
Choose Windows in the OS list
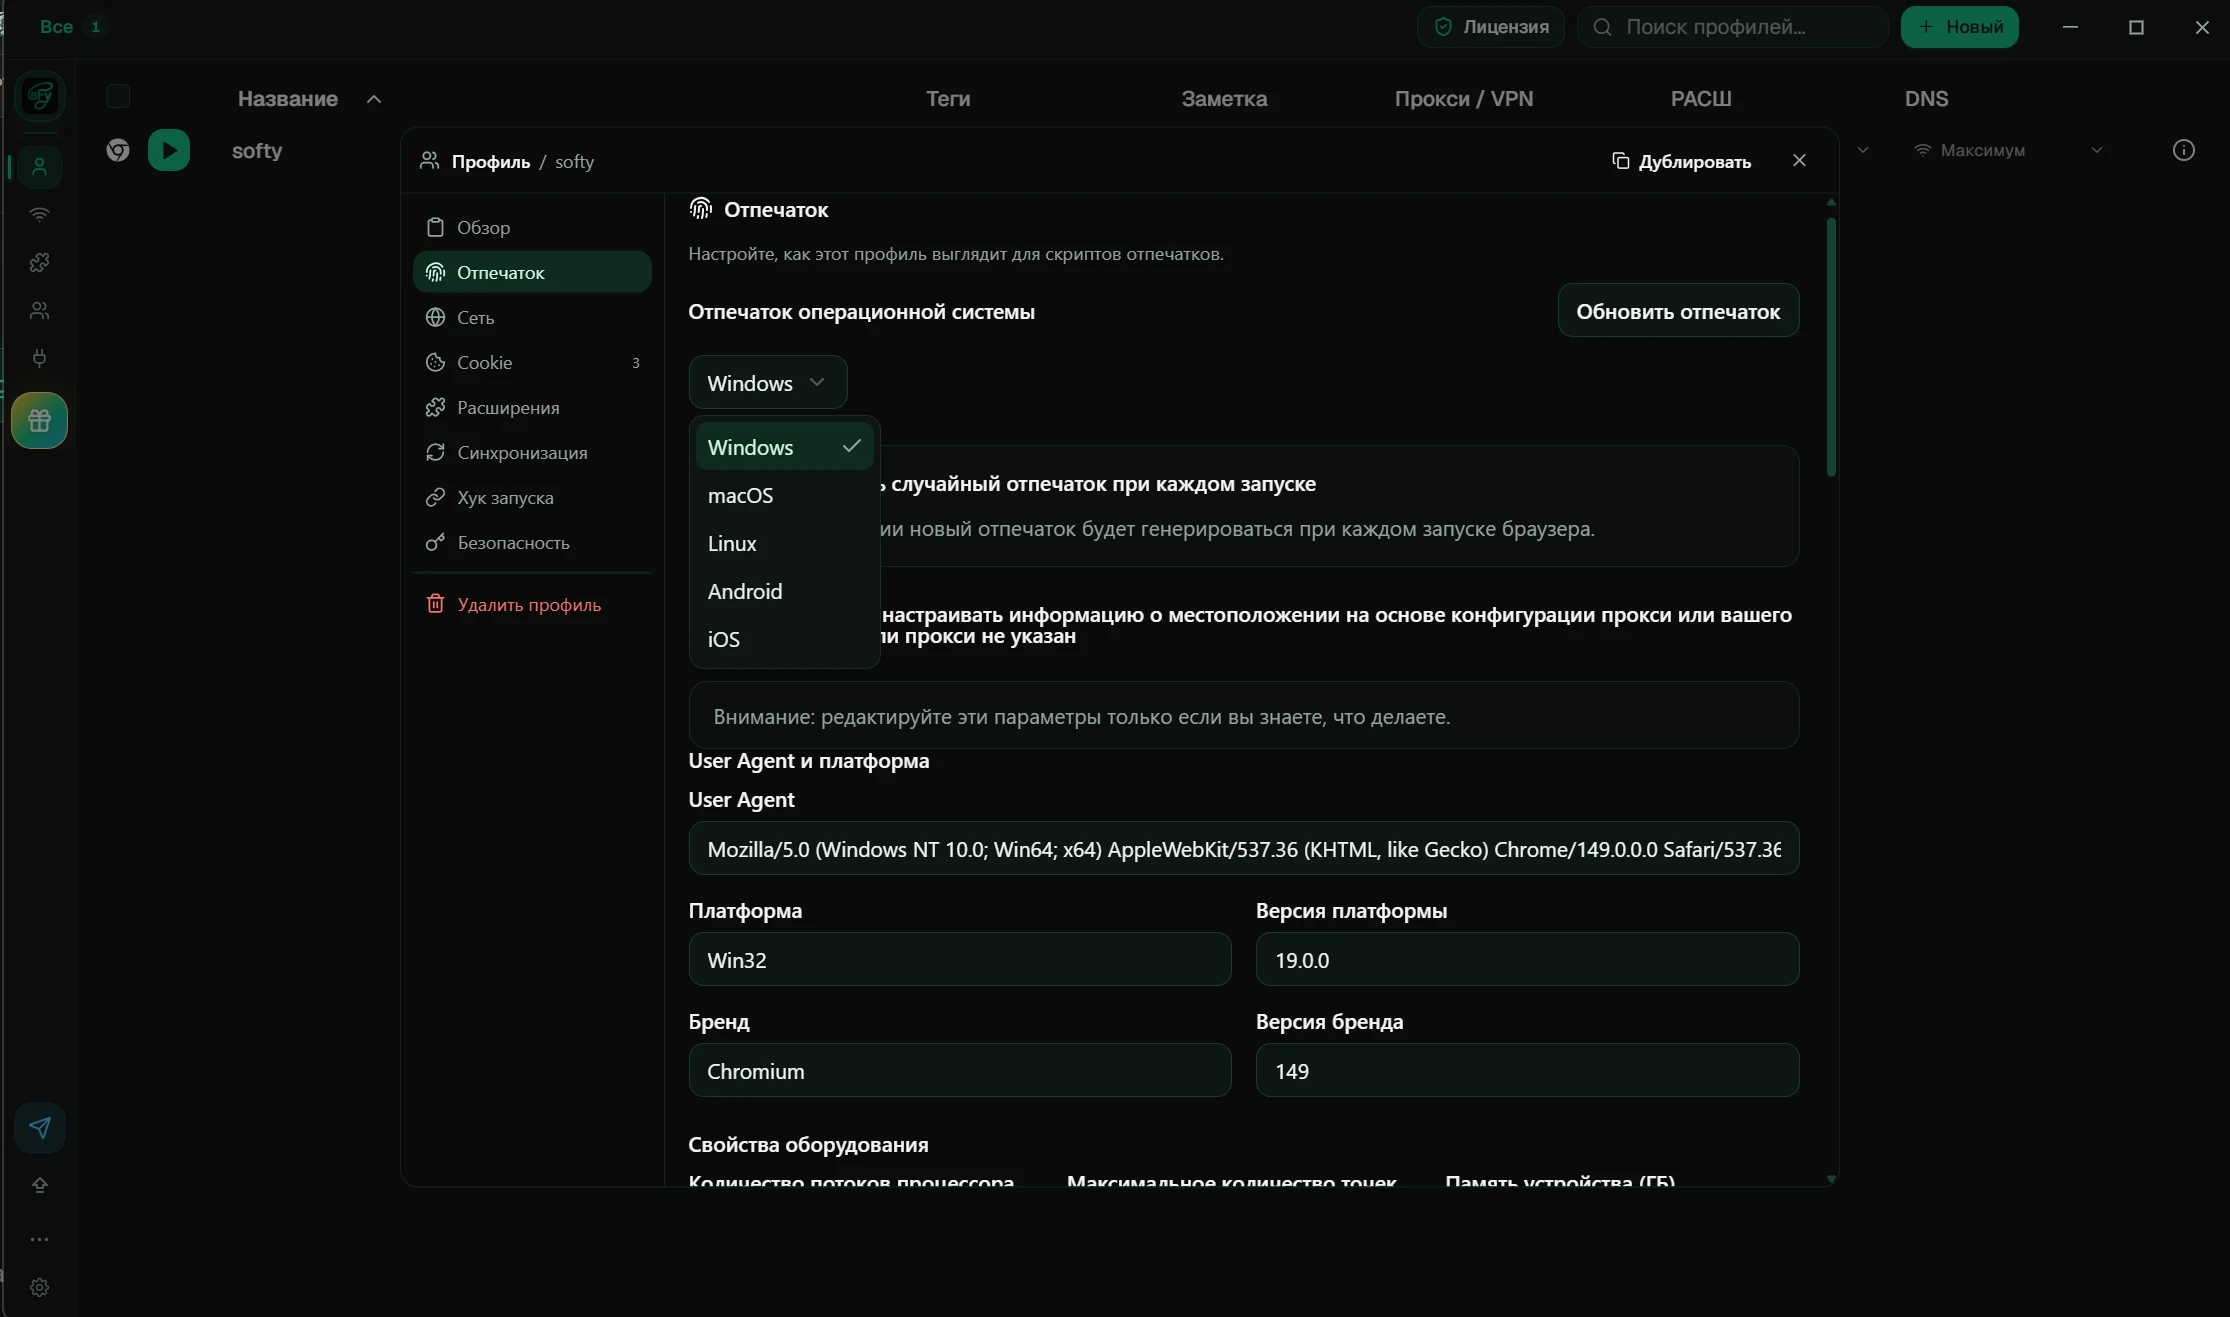coord(785,447)
